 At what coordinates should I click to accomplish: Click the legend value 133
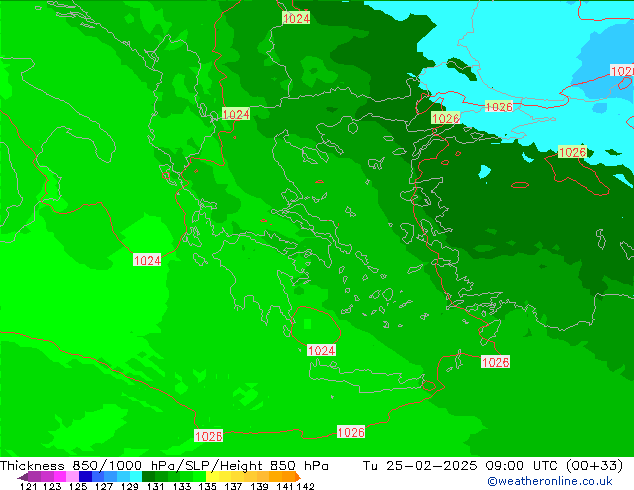coord(182,486)
